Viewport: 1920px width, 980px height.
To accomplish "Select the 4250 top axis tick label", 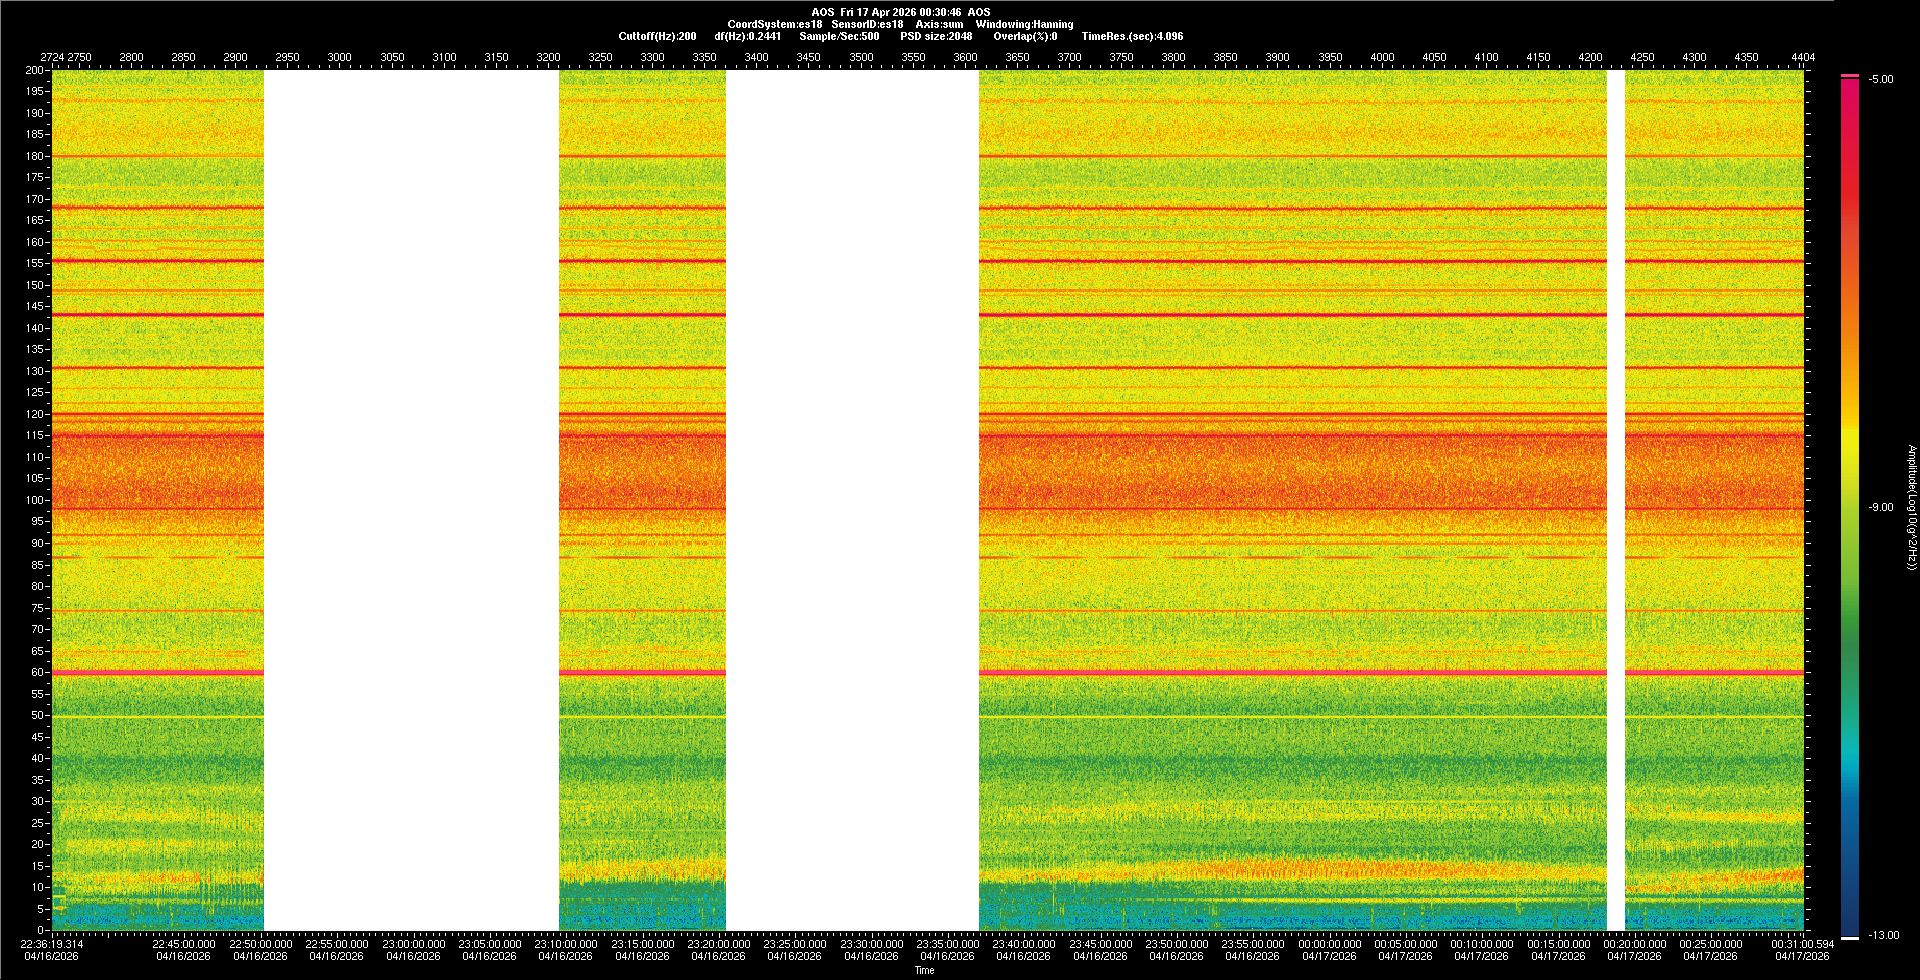I will point(1642,57).
